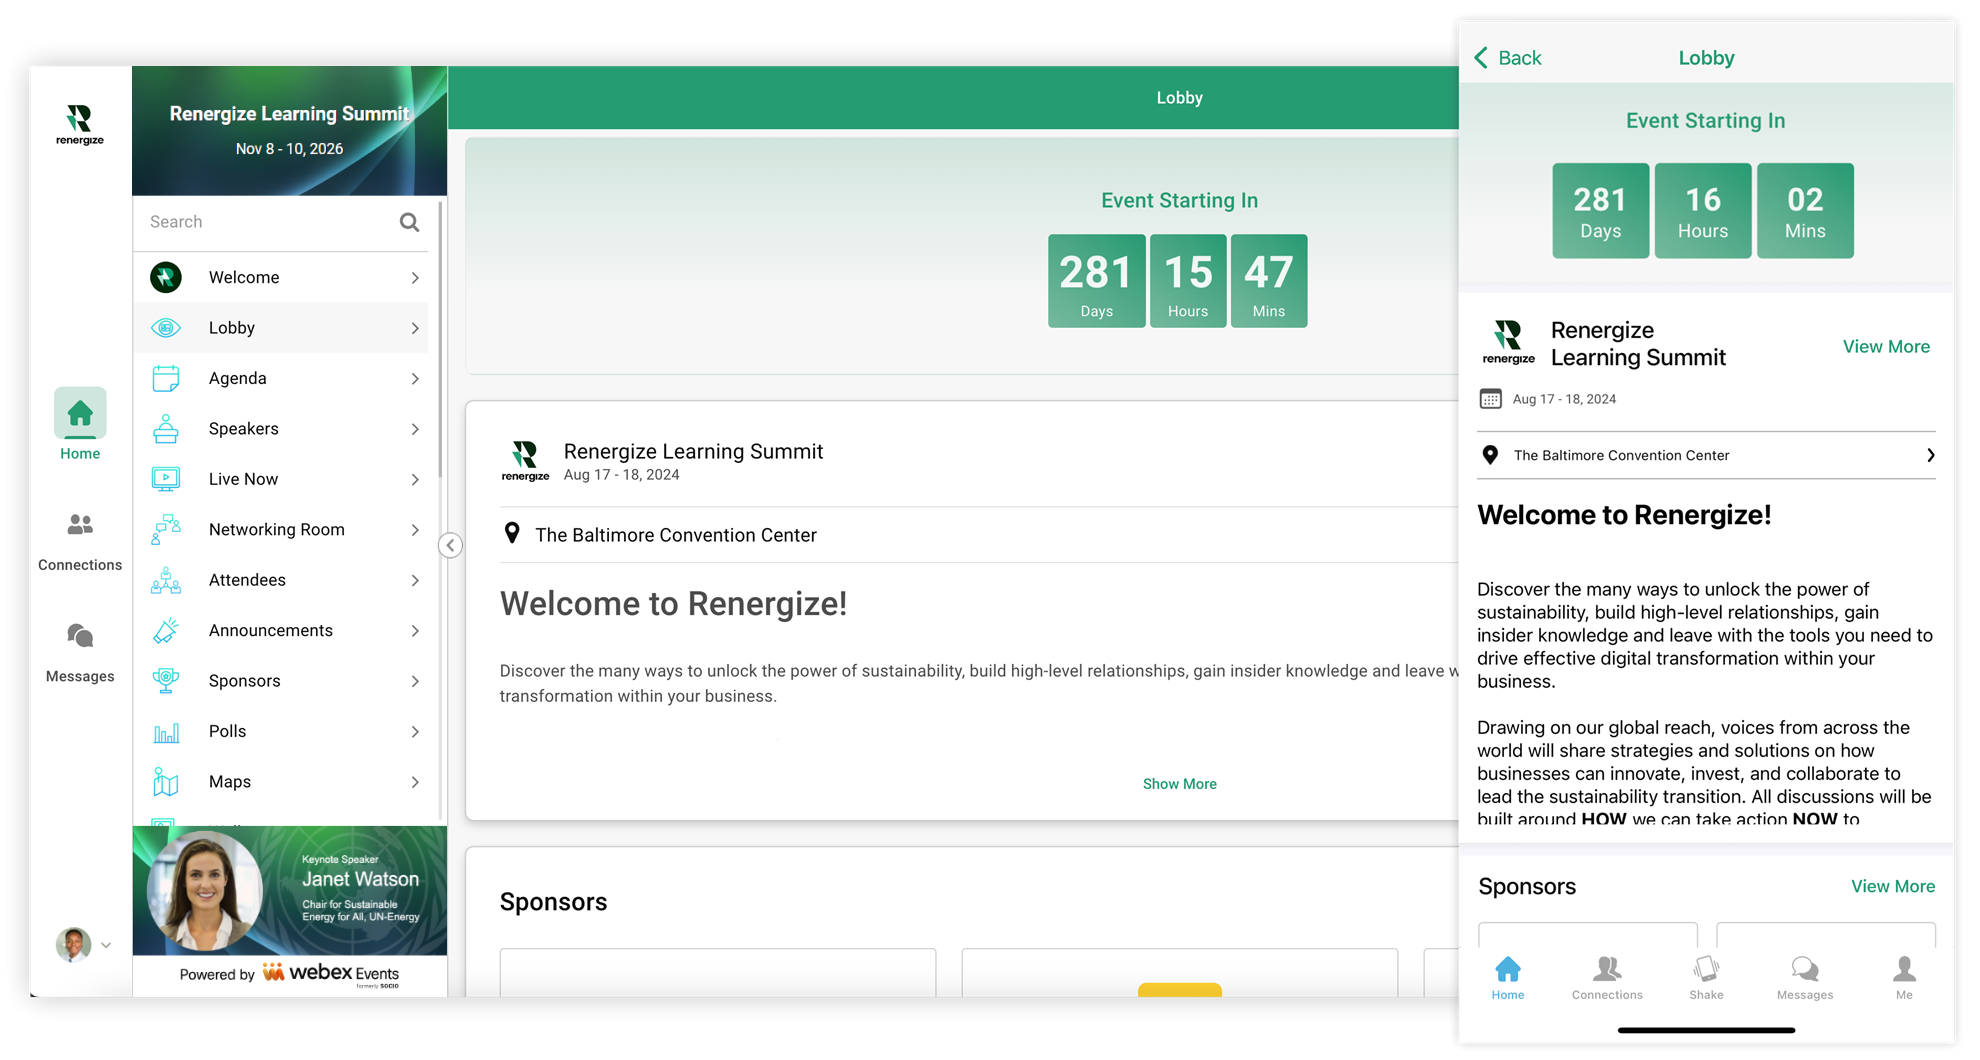Viewport: 1980px width, 1060px height.
Task: Open the Janet Watson keynote banner
Action: click(x=290, y=890)
